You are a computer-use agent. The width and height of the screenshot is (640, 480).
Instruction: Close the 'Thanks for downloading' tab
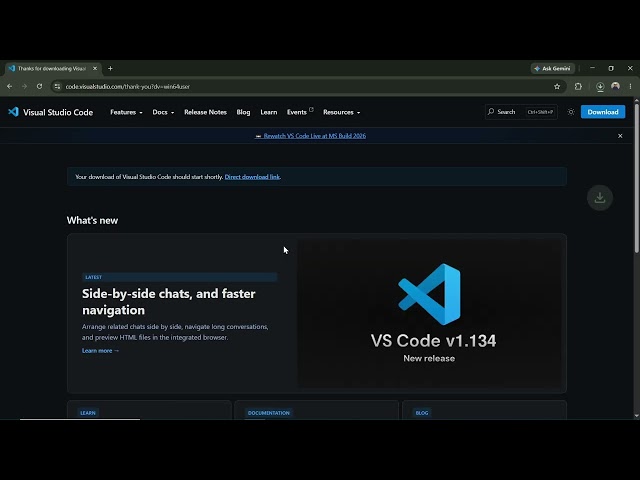pyautogui.click(x=95, y=69)
